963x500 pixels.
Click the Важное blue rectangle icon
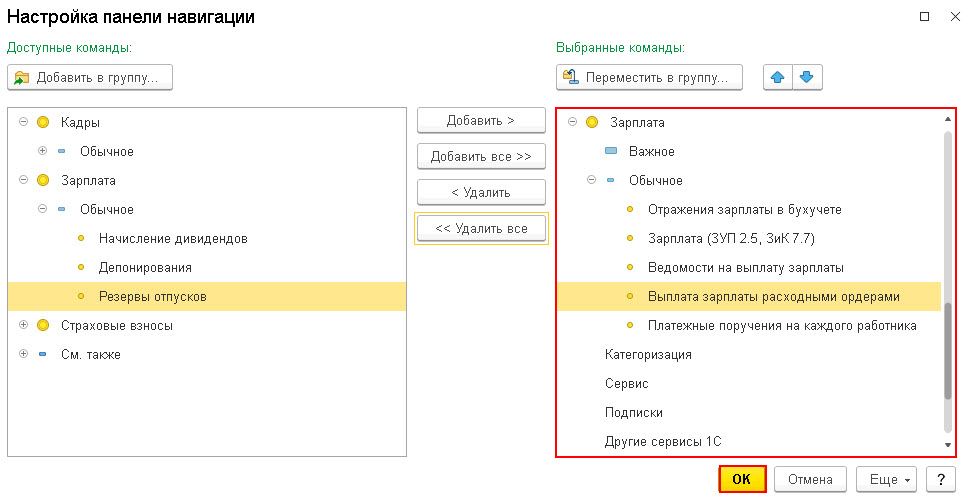pos(611,150)
